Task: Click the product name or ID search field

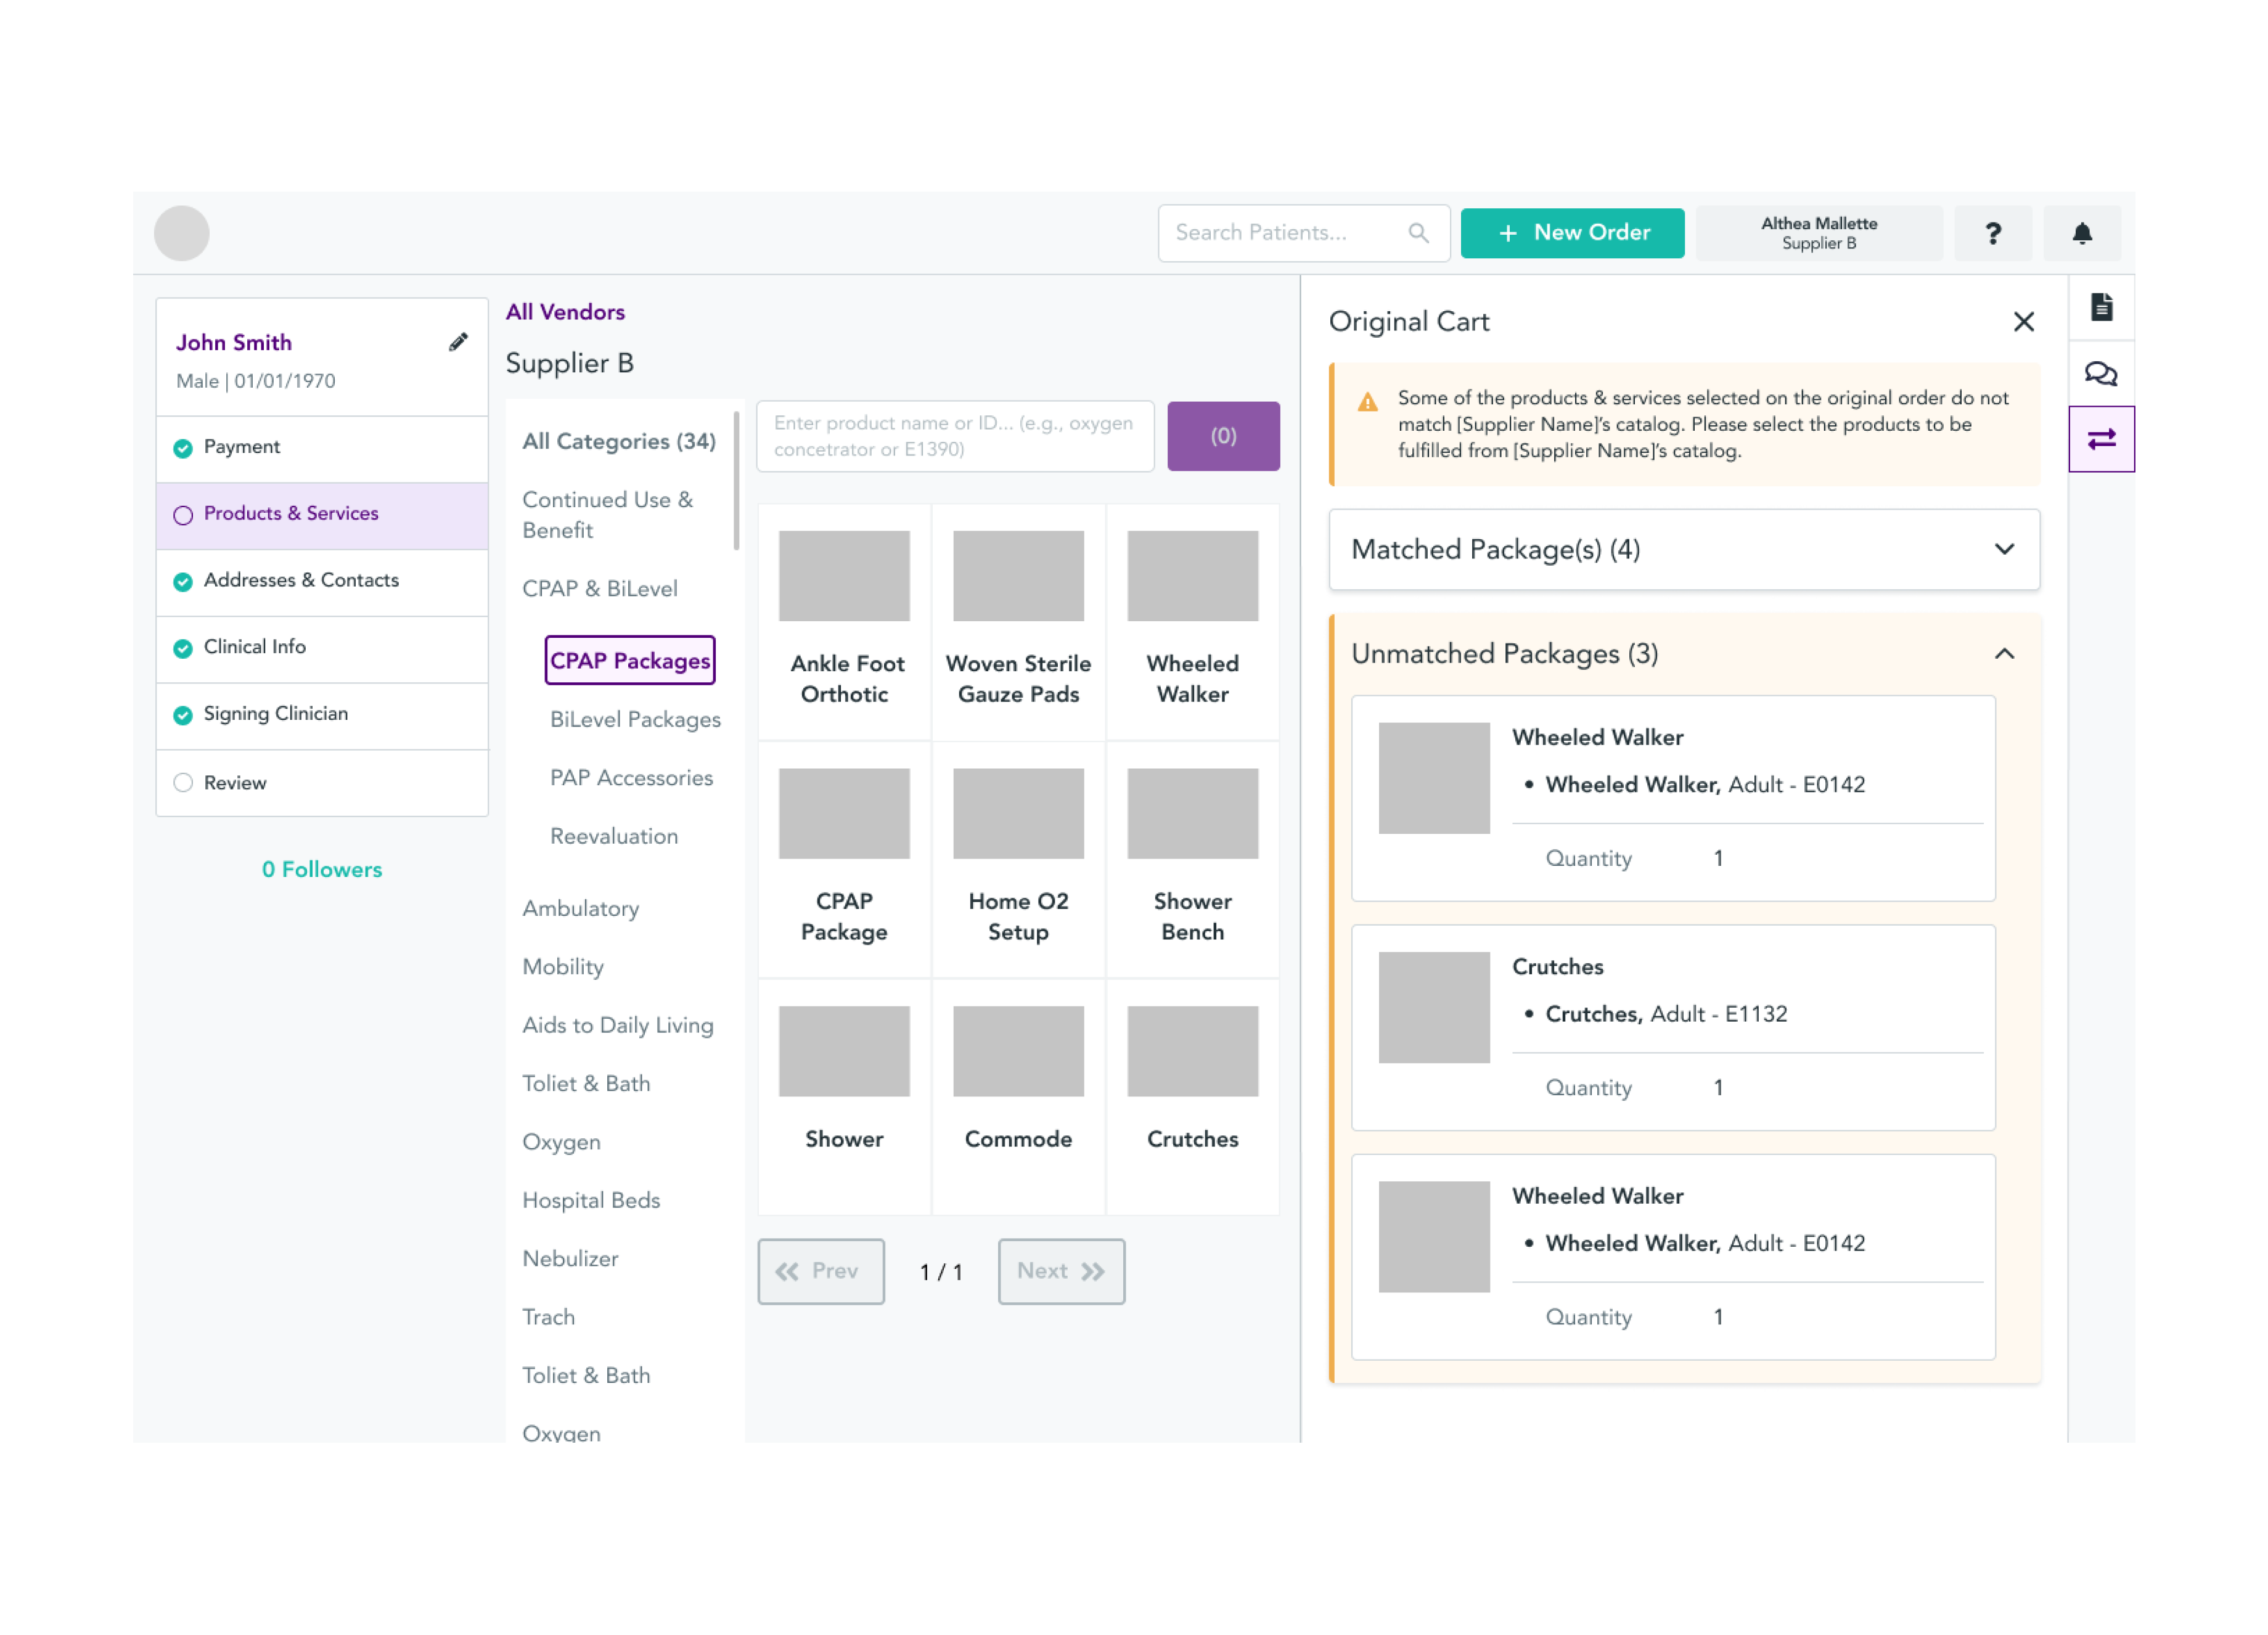Action: [955, 436]
